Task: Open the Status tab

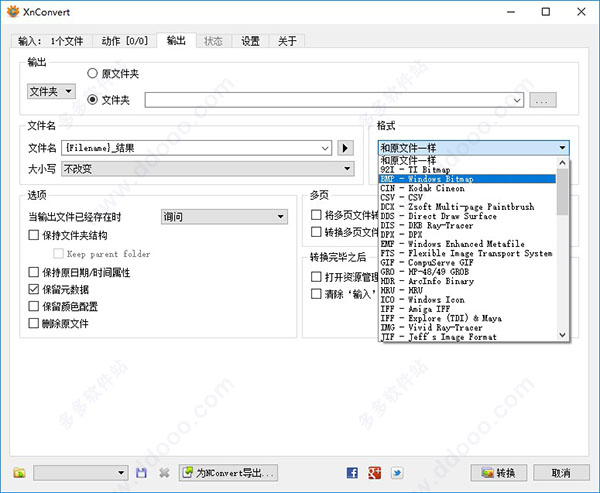Action: point(213,41)
